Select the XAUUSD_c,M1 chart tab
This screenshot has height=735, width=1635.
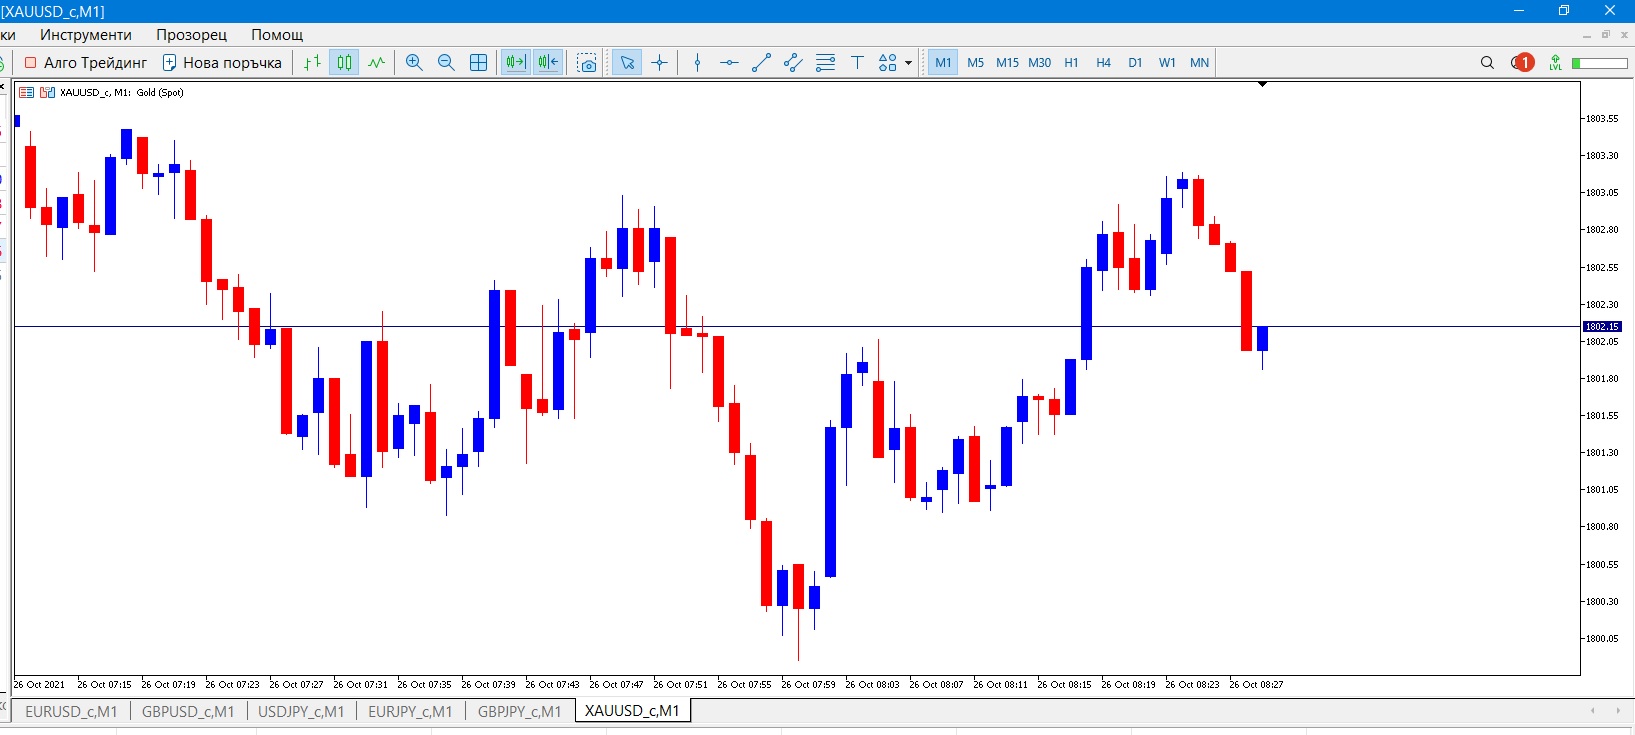632,710
